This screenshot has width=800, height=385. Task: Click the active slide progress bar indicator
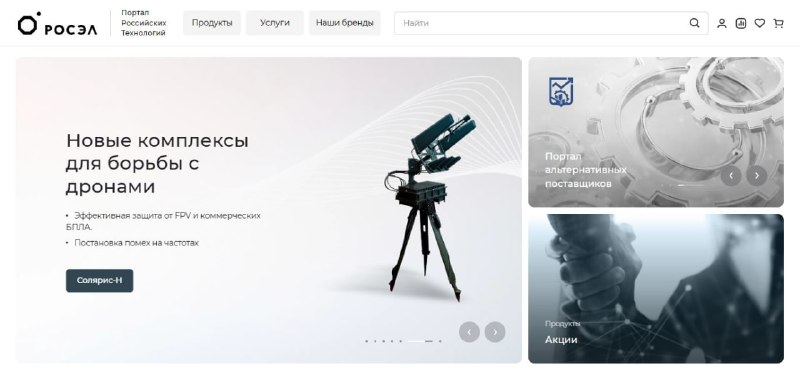[420, 341]
